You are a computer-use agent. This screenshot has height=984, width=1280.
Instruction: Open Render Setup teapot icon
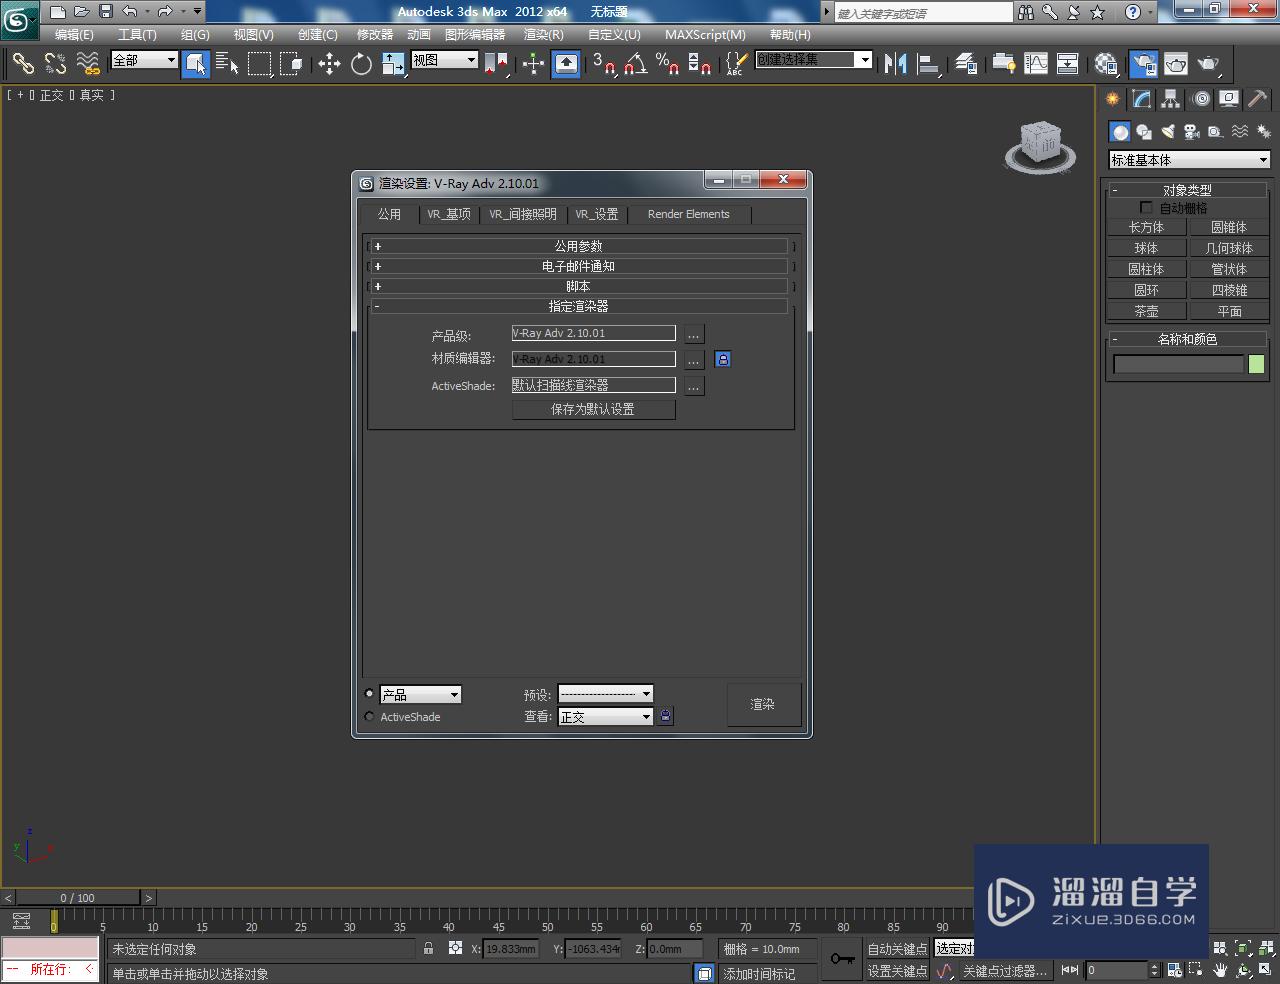tap(1143, 64)
